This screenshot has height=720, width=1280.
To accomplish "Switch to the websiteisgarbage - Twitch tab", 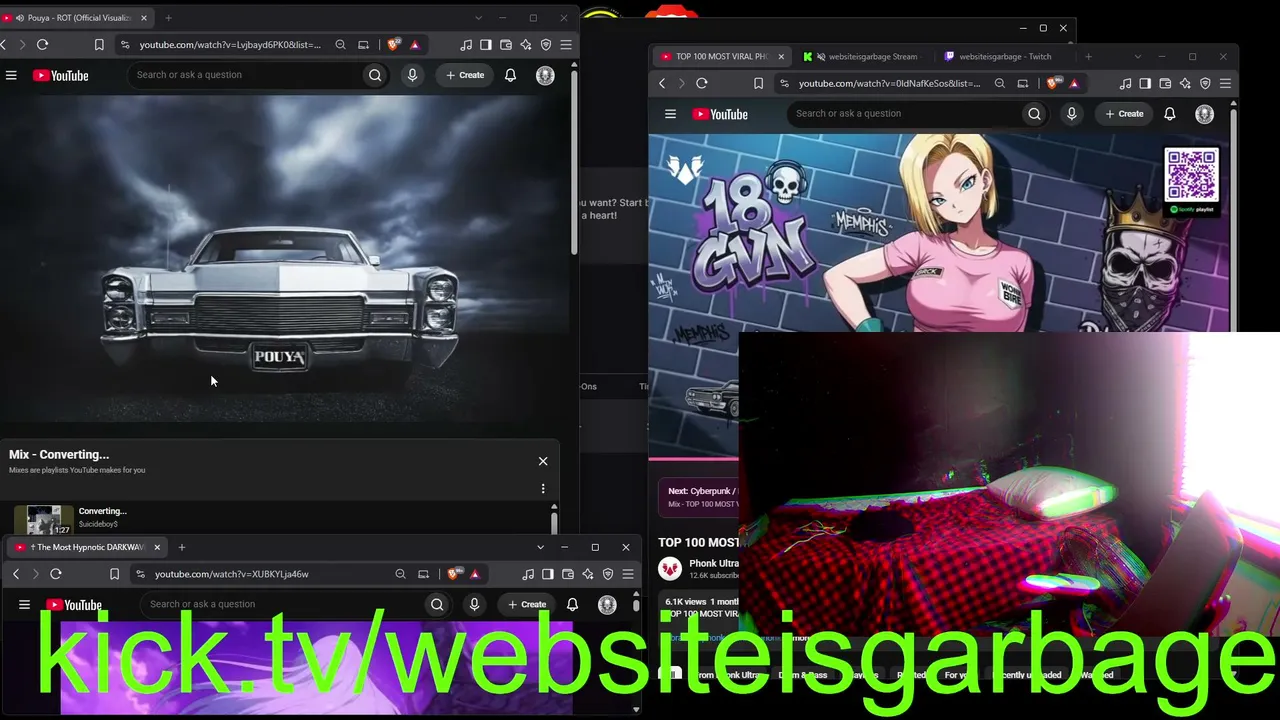I will point(1004,57).
